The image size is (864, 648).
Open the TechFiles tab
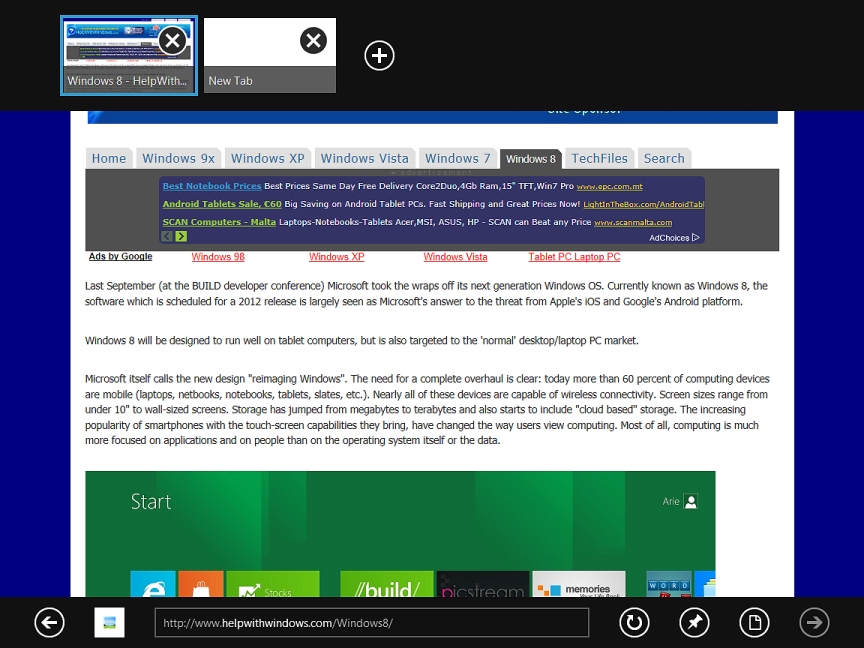point(600,158)
